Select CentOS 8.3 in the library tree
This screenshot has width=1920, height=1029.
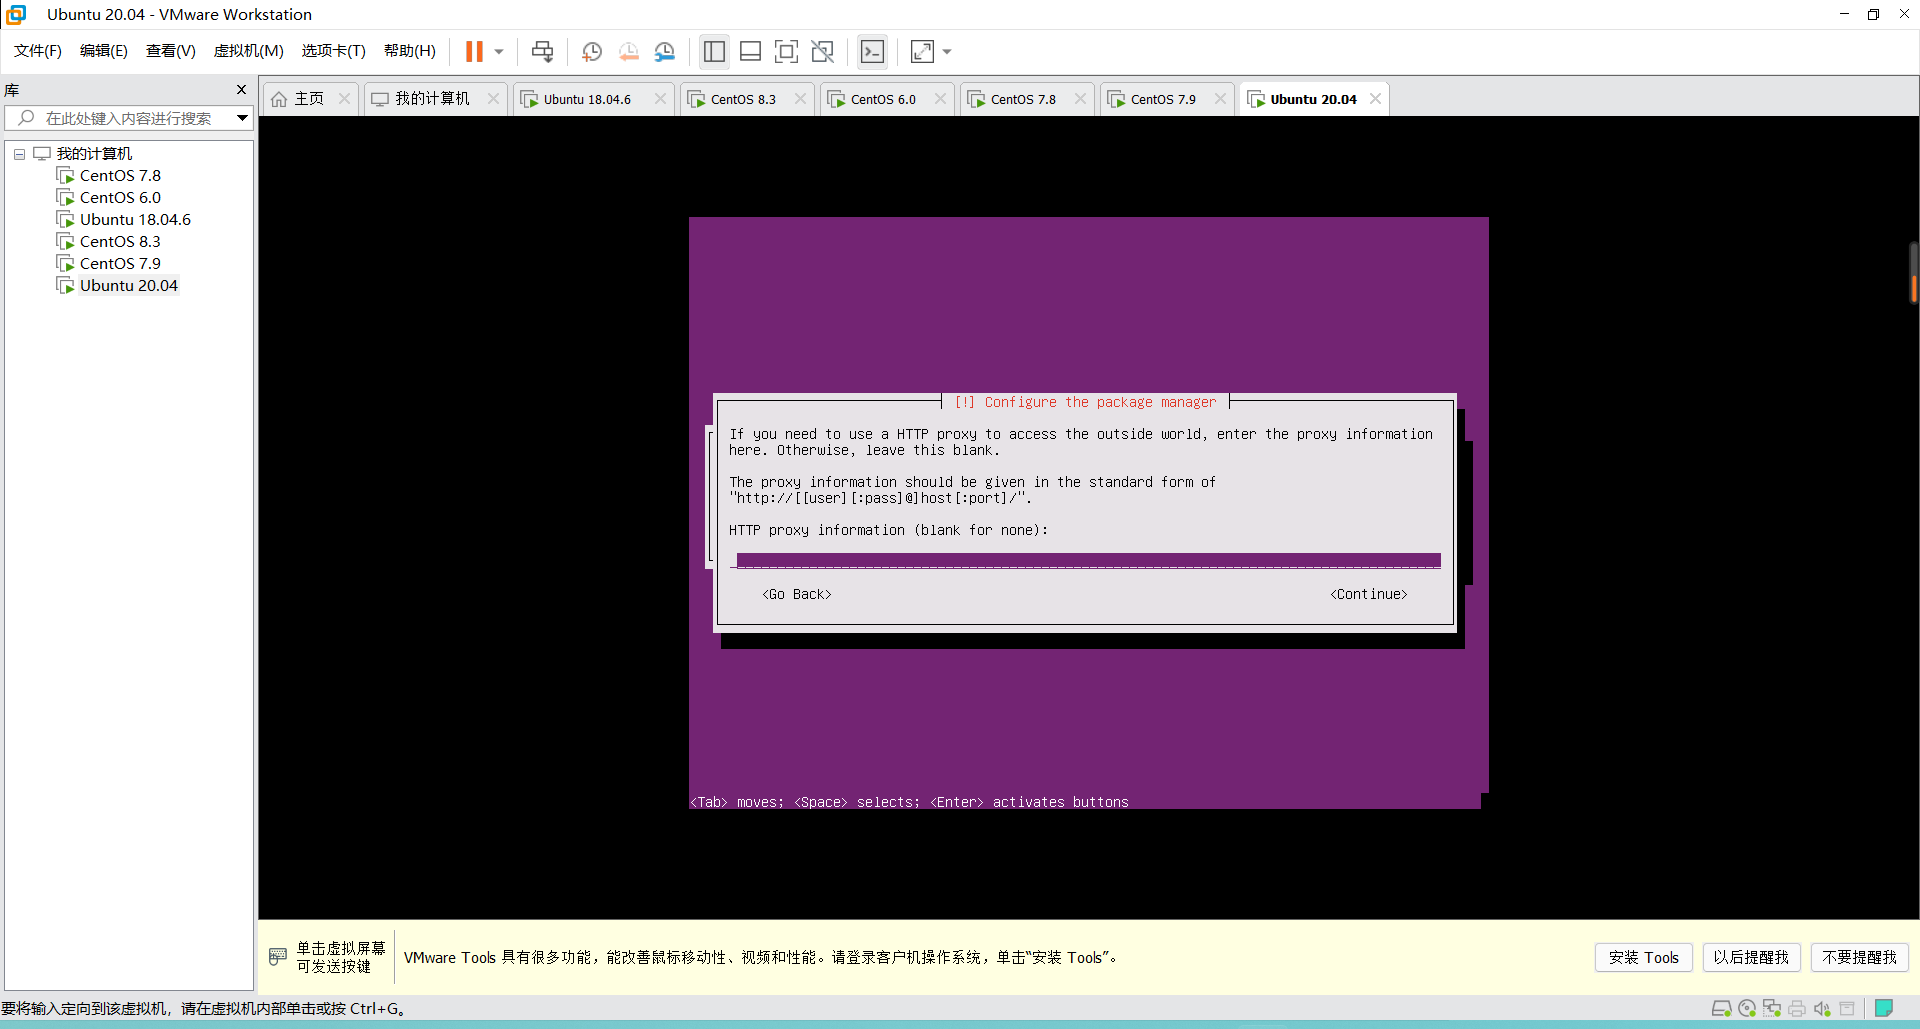pyautogui.click(x=120, y=242)
